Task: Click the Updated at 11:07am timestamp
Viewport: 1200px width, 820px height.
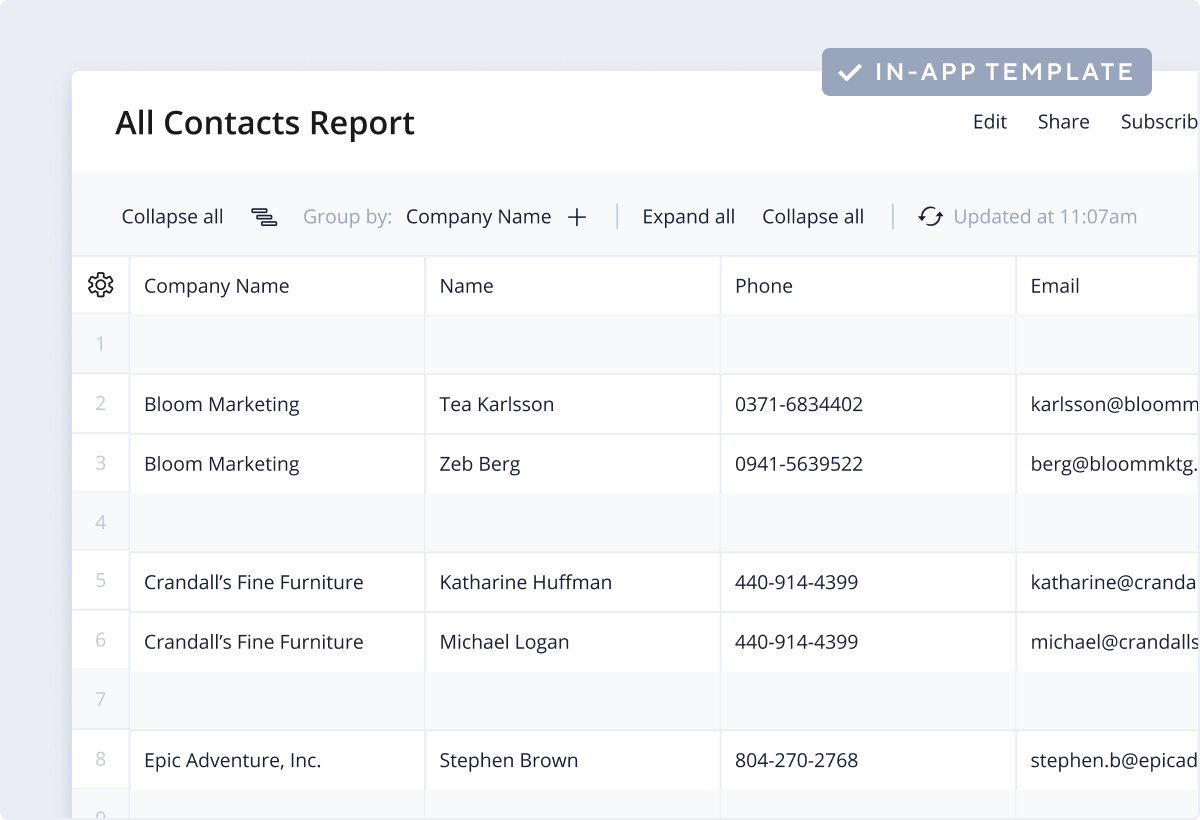Action: [x=1045, y=216]
